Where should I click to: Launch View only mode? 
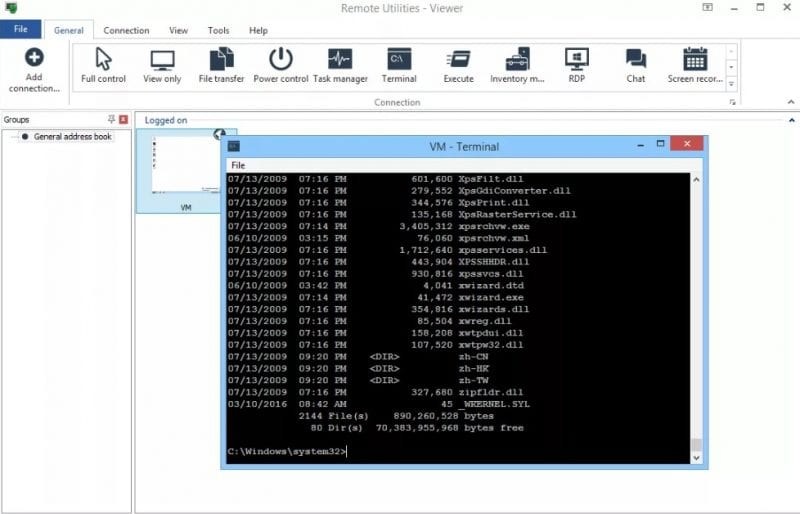coord(162,66)
